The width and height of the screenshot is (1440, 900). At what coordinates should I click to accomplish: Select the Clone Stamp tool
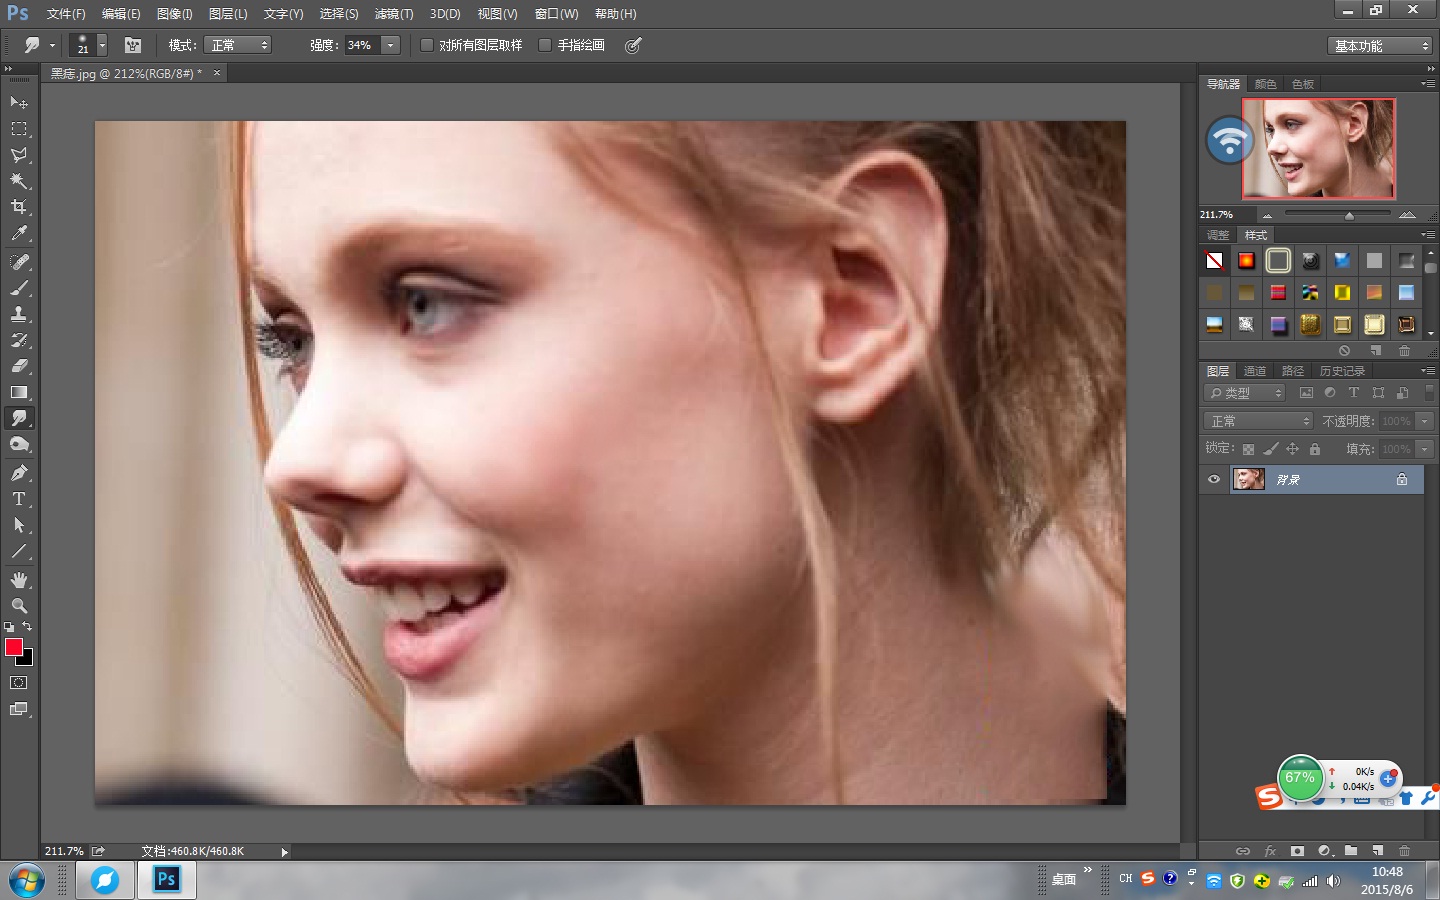tap(19, 313)
